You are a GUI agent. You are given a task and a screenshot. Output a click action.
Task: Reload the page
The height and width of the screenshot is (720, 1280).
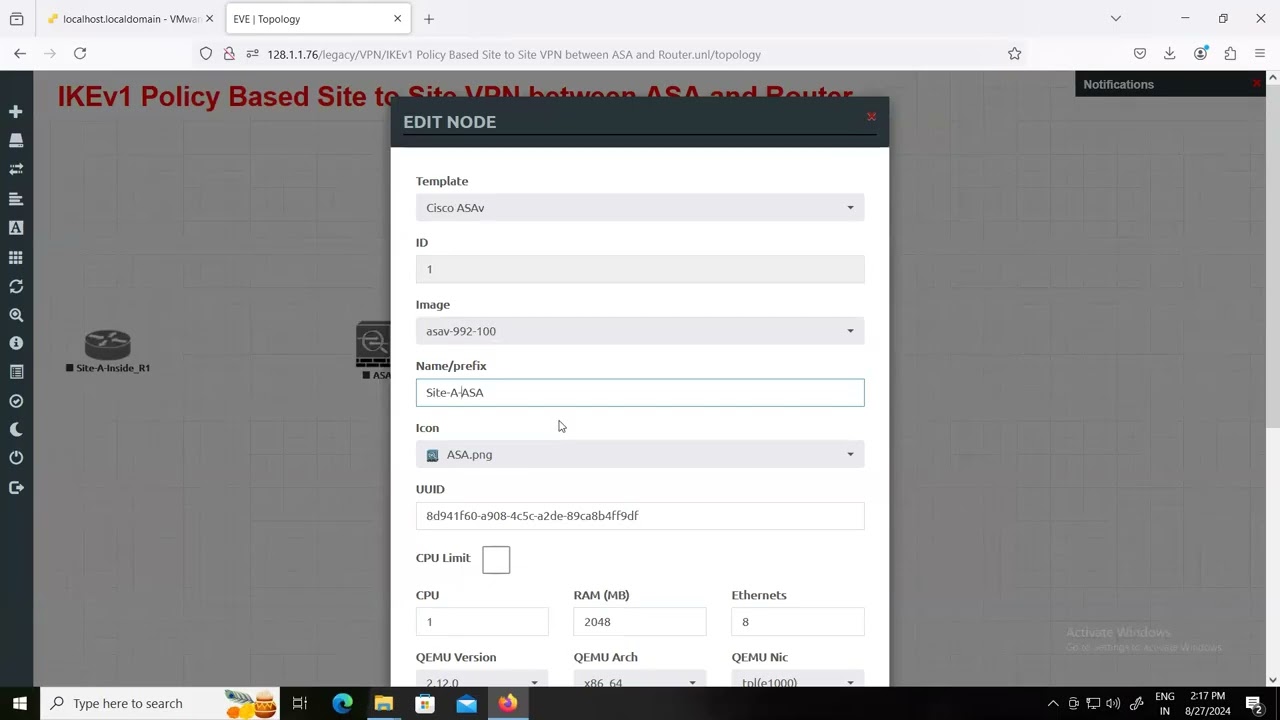click(x=80, y=54)
